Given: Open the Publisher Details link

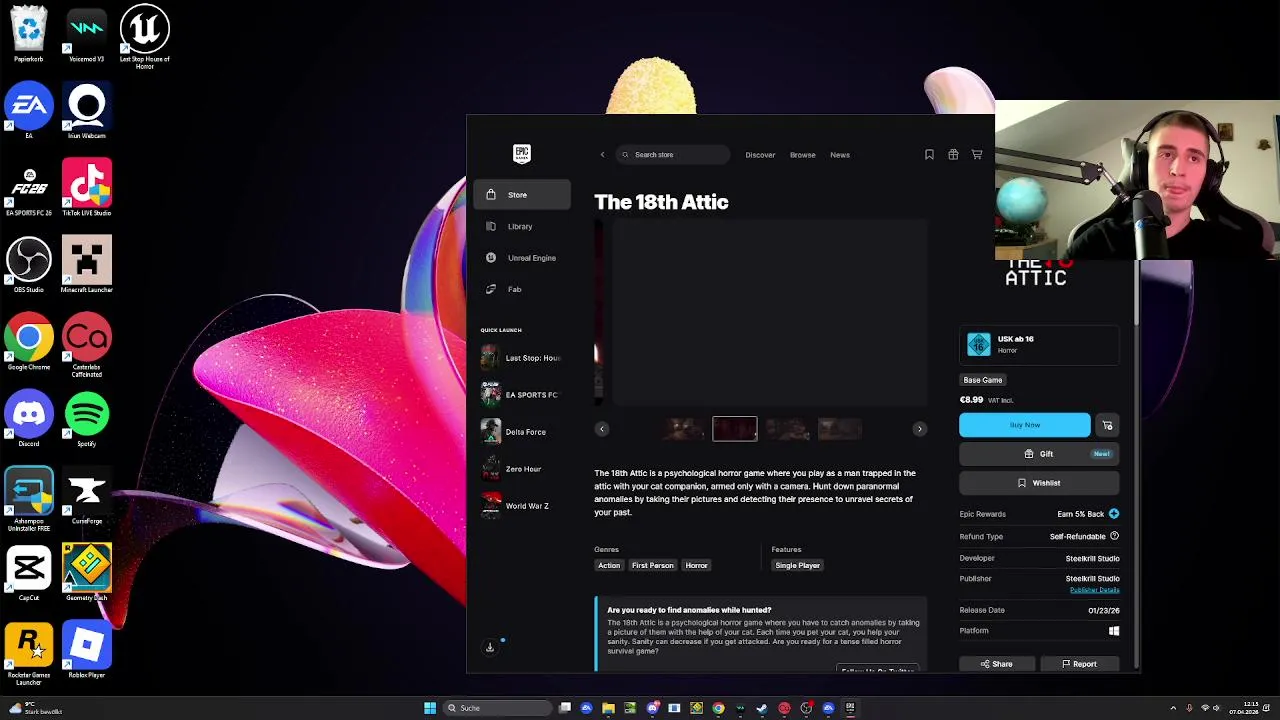Looking at the screenshot, I should point(1094,590).
